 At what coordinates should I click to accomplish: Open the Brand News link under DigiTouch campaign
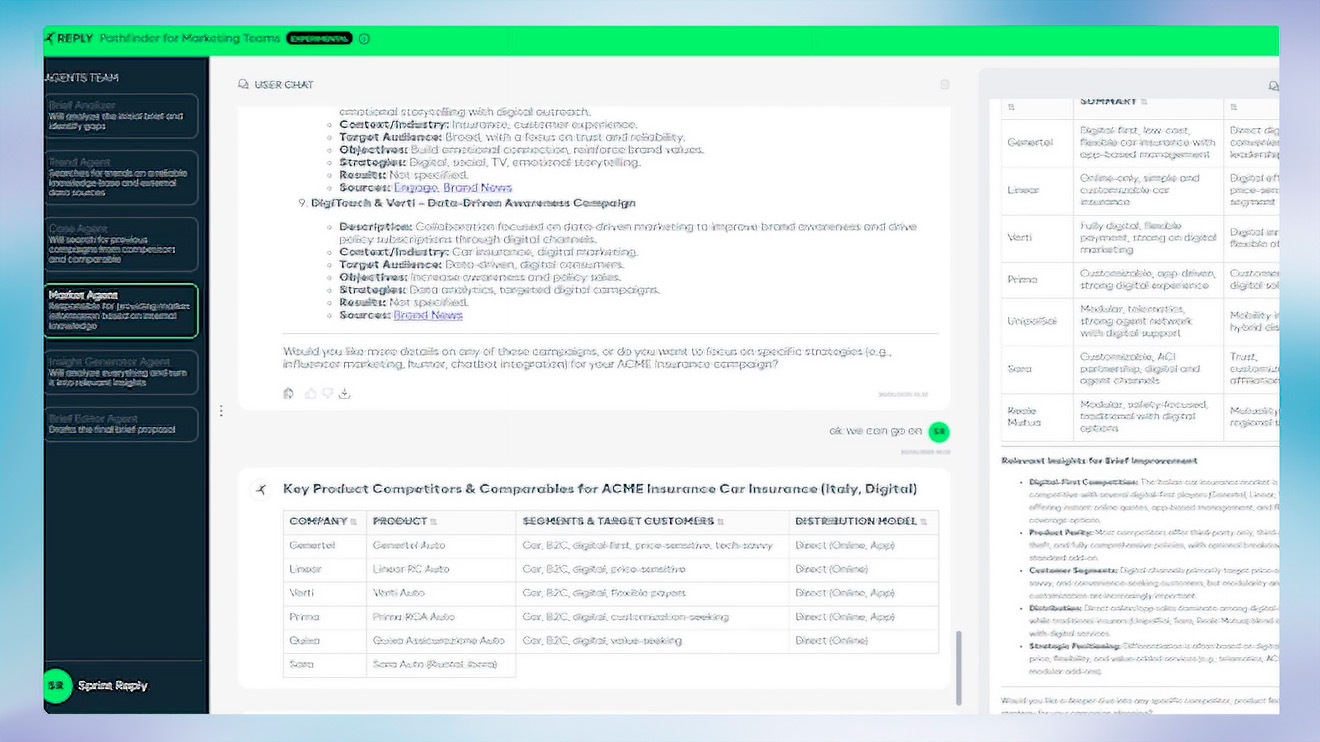point(428,315)
